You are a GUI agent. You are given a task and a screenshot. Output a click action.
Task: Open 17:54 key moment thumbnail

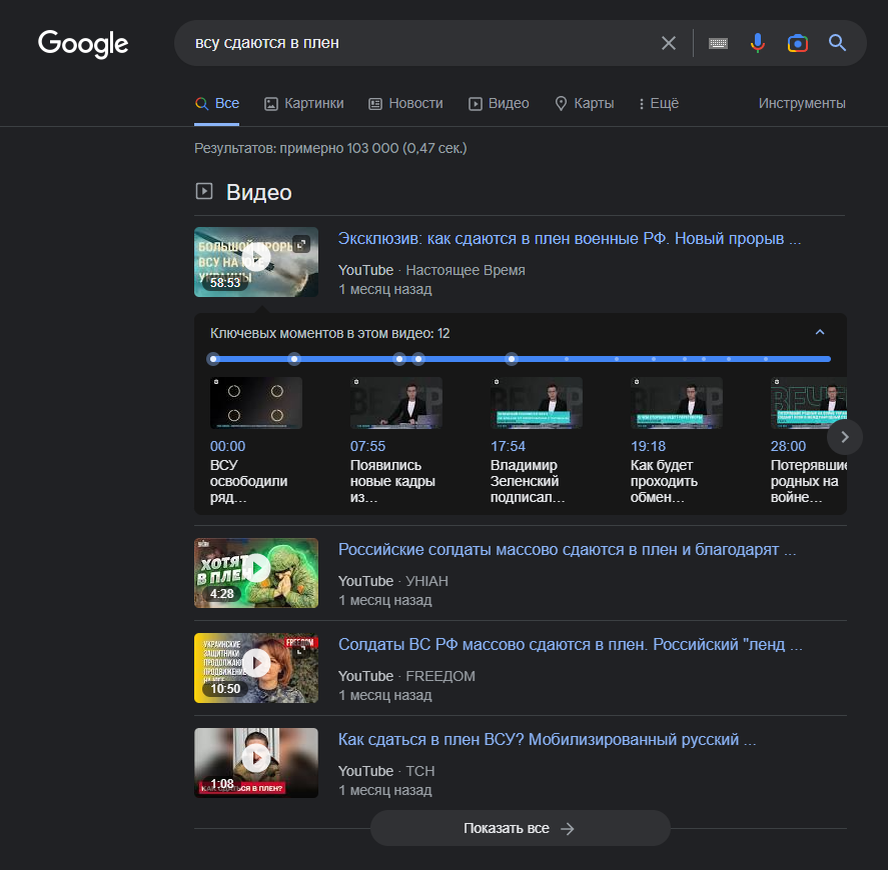click(x=536, y=403)
